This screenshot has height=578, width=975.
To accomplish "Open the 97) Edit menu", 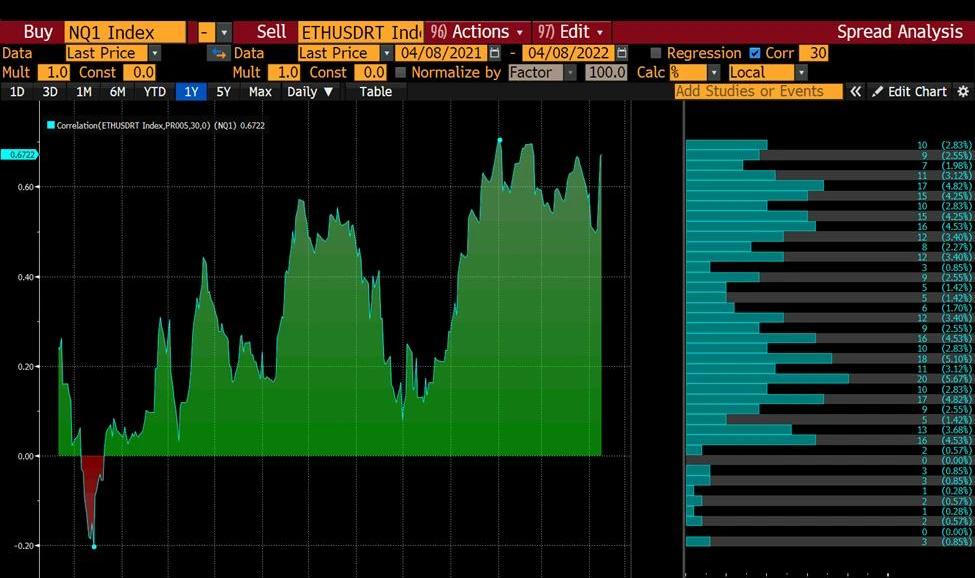I will click(571, 32).
